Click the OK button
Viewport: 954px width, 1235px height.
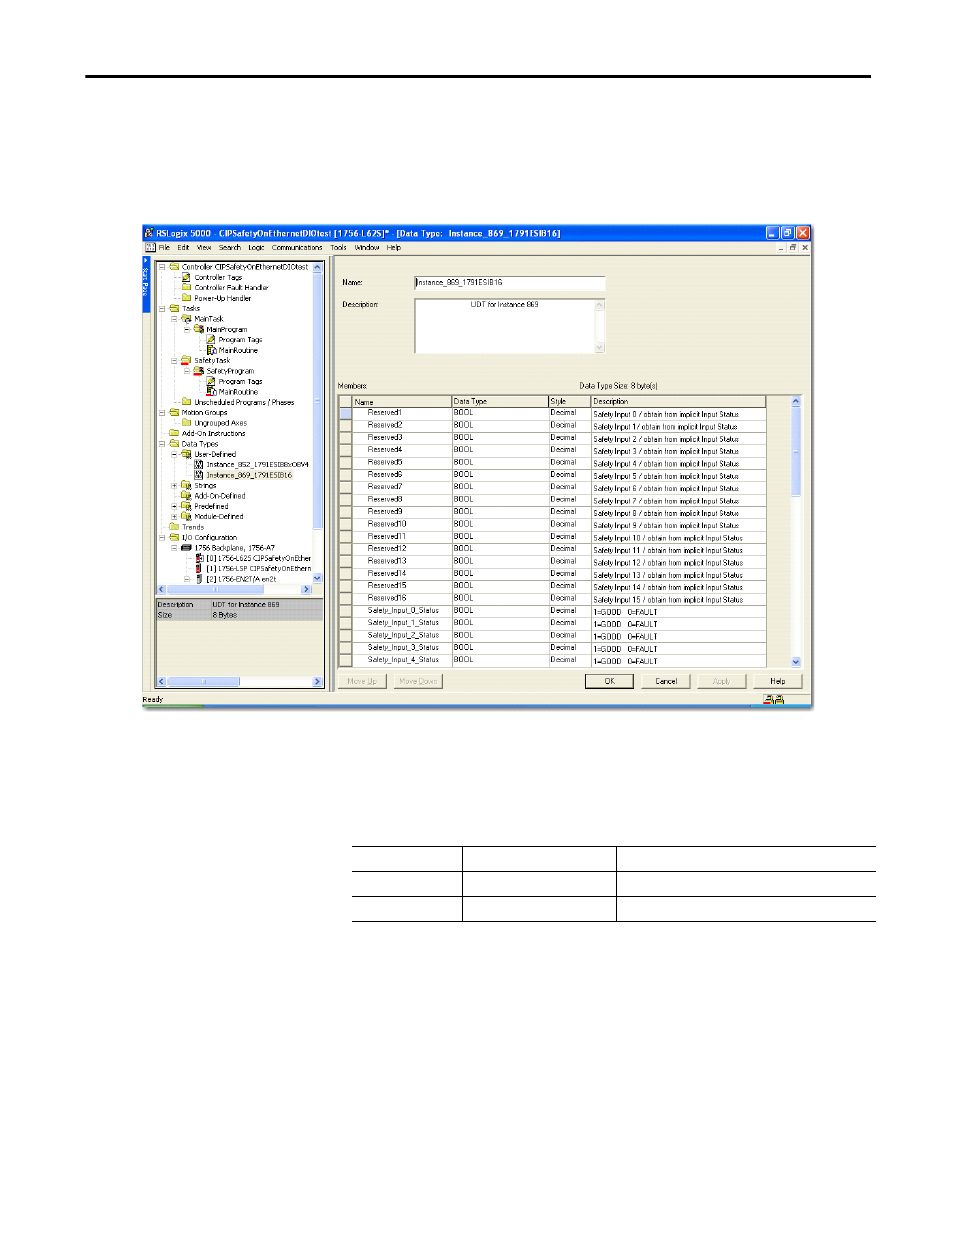click(610, 681)
